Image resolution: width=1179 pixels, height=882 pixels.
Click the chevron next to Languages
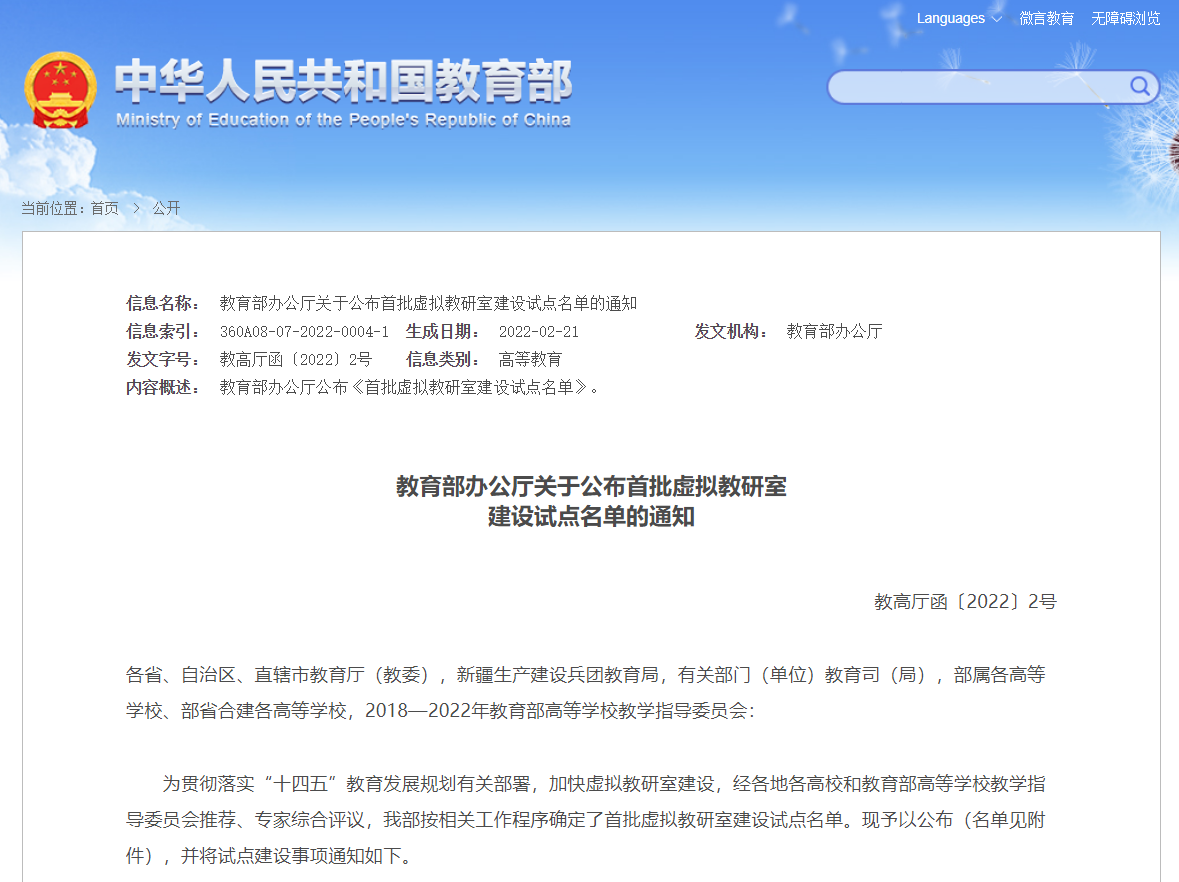994,18
